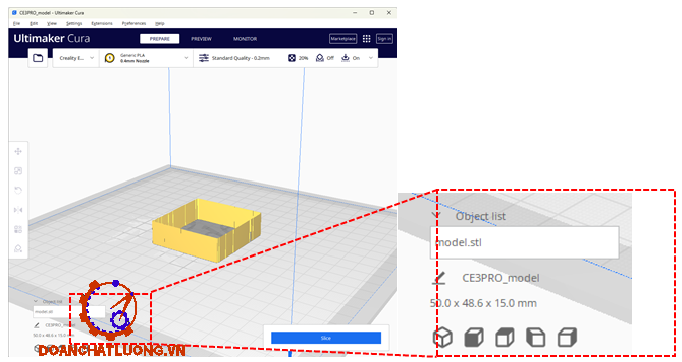The width and height of the screenshot is (682, 362).
Task: Collapse the Object list chevron
Action: 435,215
